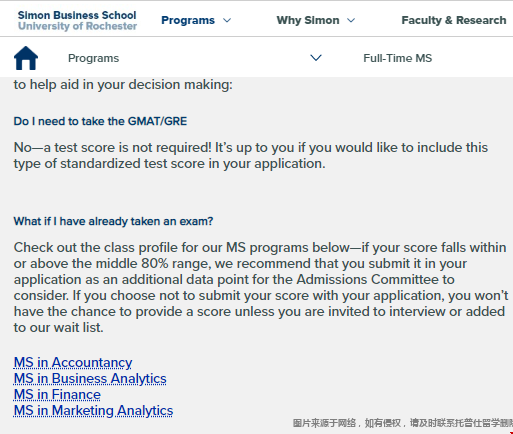The width and height of the screenshot is (513, 434).
Task: Click the already taken an exam heading
Action: coord(113,221)
